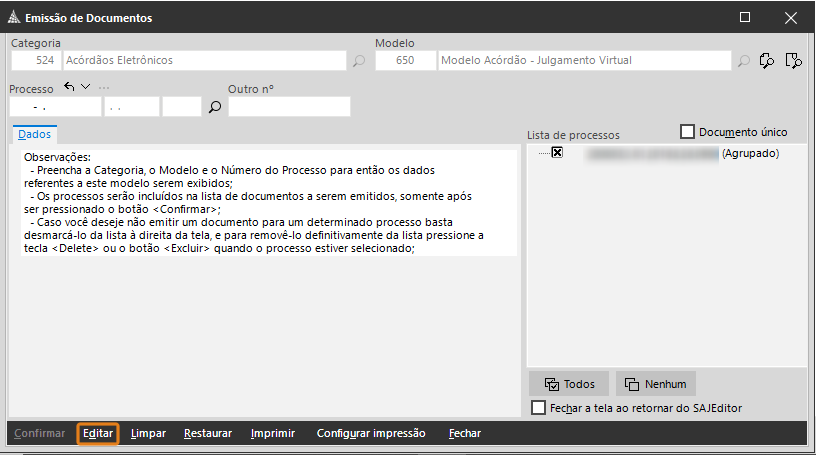
Task: Uncheck the Agrupado process in the list
Action: click(558, 153)
